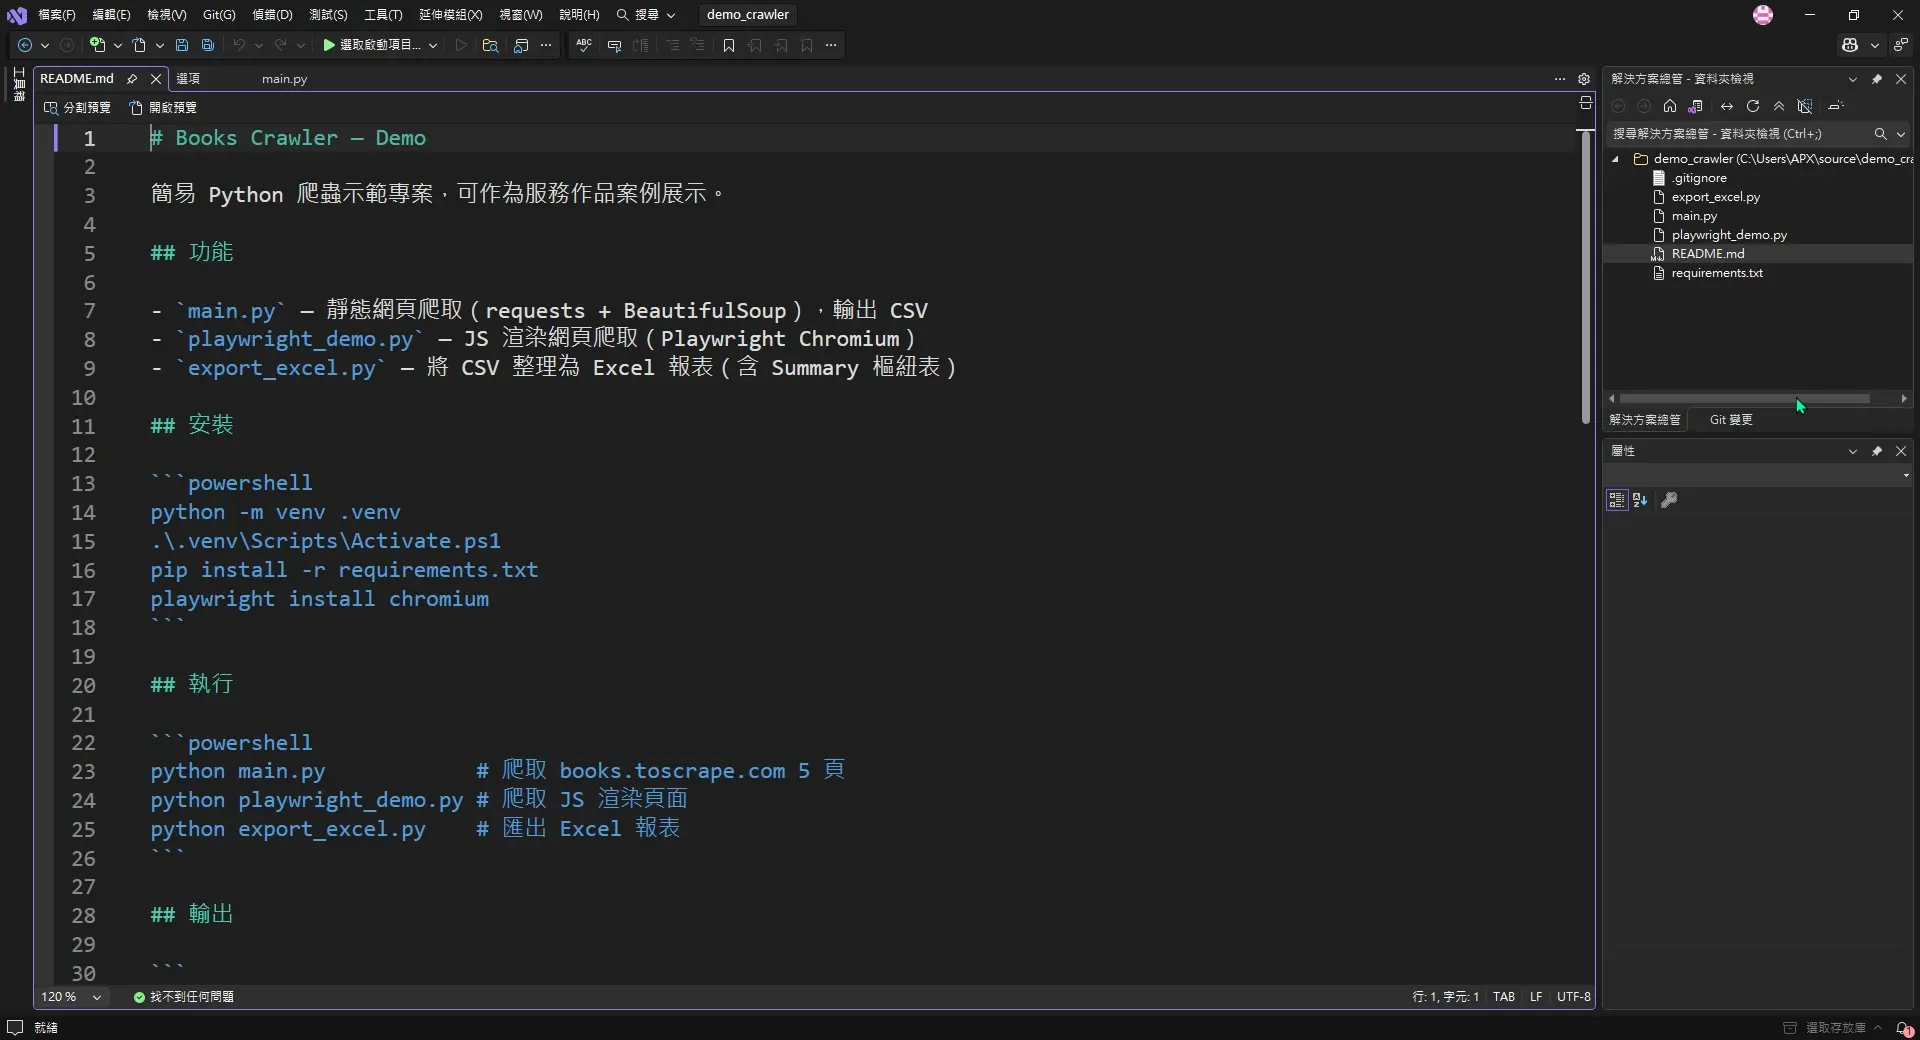This screenshot has width=1920, height=1040.
Task: Click the bookmark toggle icon in toolbar
Action: pos(729,45)
